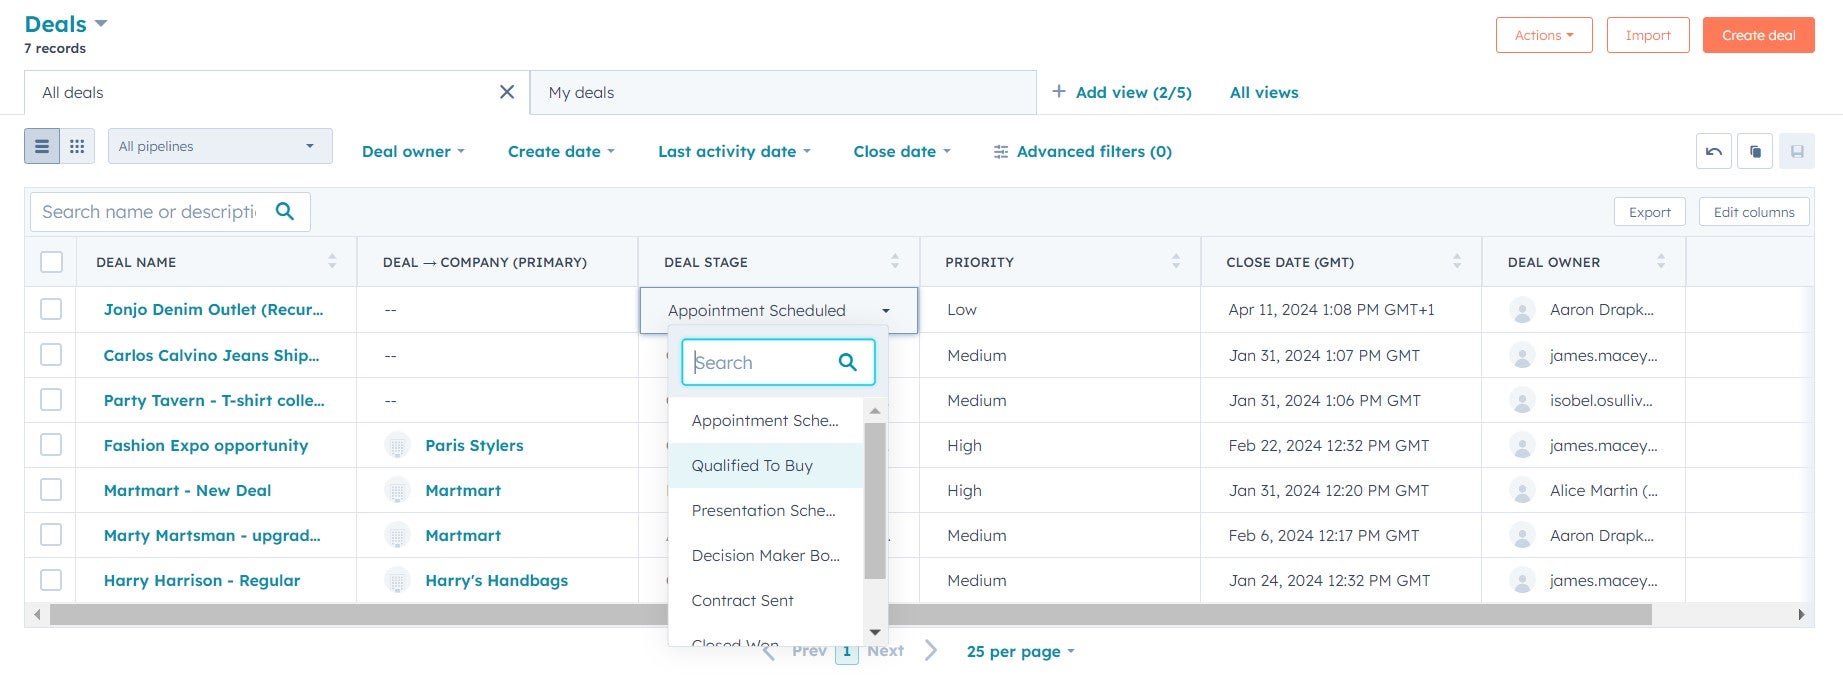Open the Actions dropdown button

coord(1544,35)
